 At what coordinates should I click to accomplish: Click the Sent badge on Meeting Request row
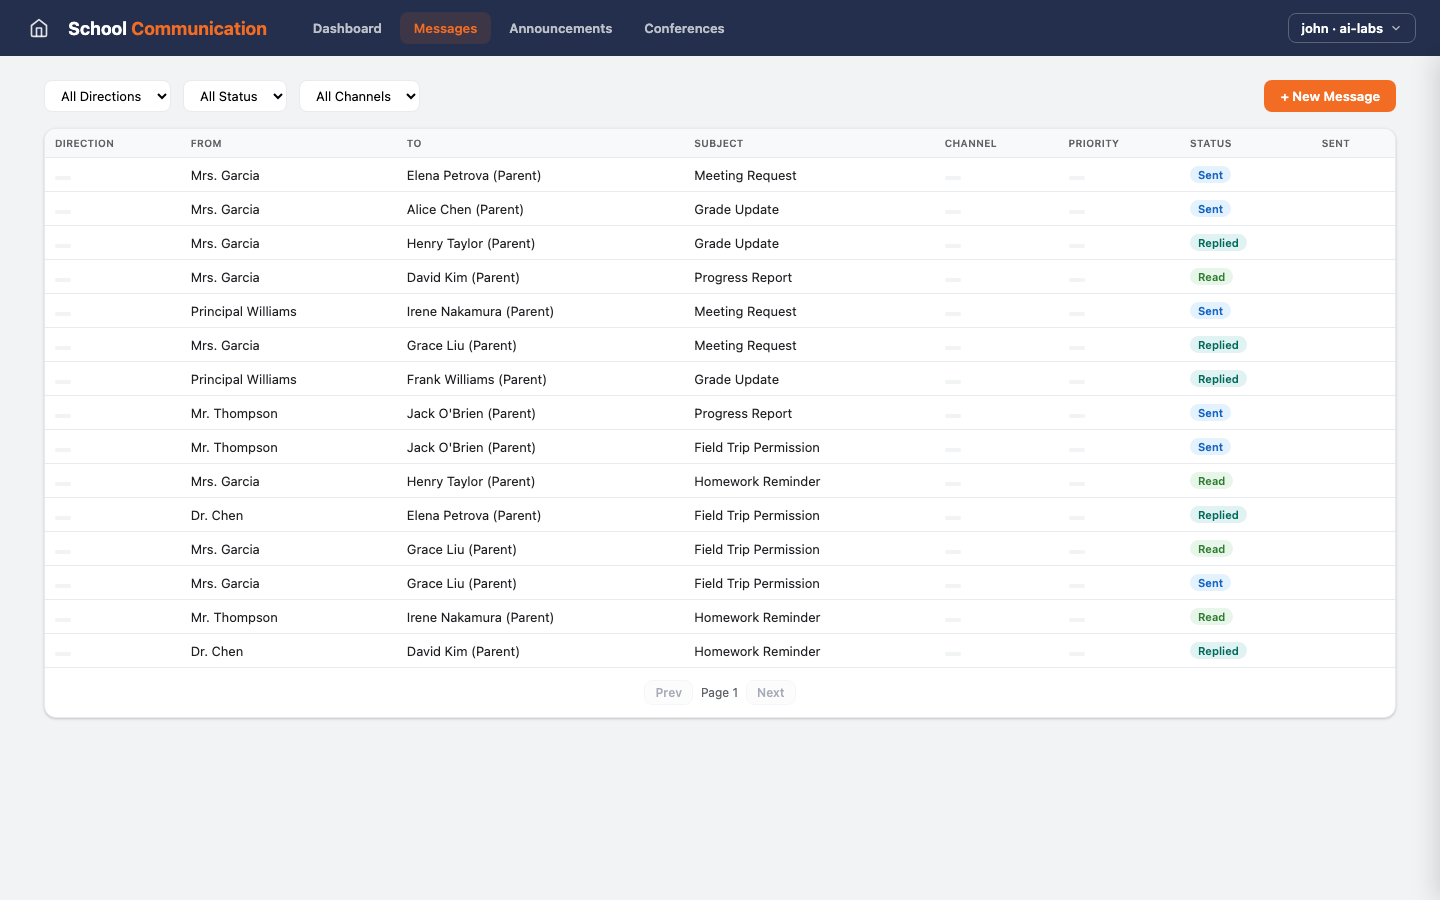(x=1210, y=175)
